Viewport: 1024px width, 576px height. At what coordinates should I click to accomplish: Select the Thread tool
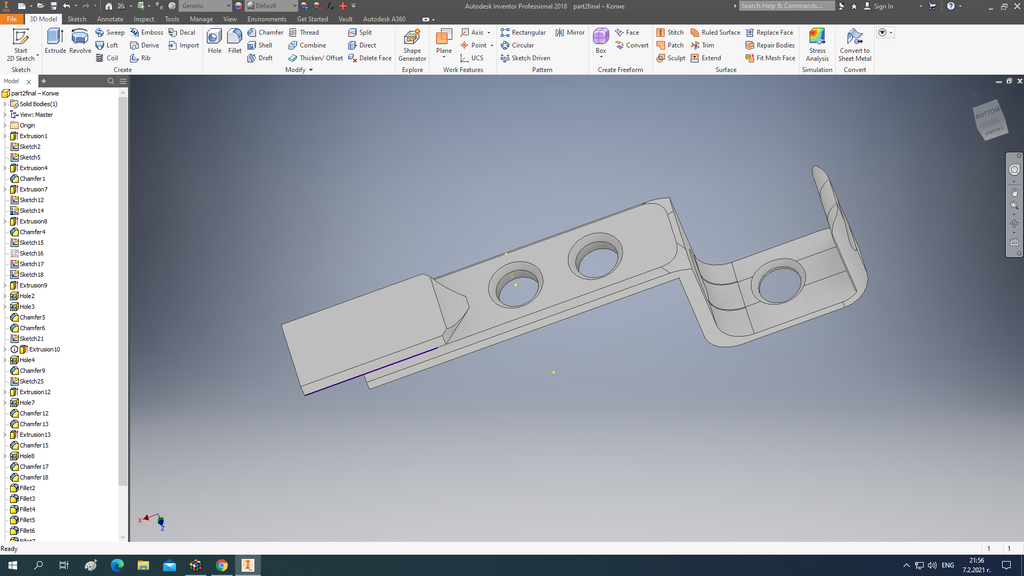304,32
